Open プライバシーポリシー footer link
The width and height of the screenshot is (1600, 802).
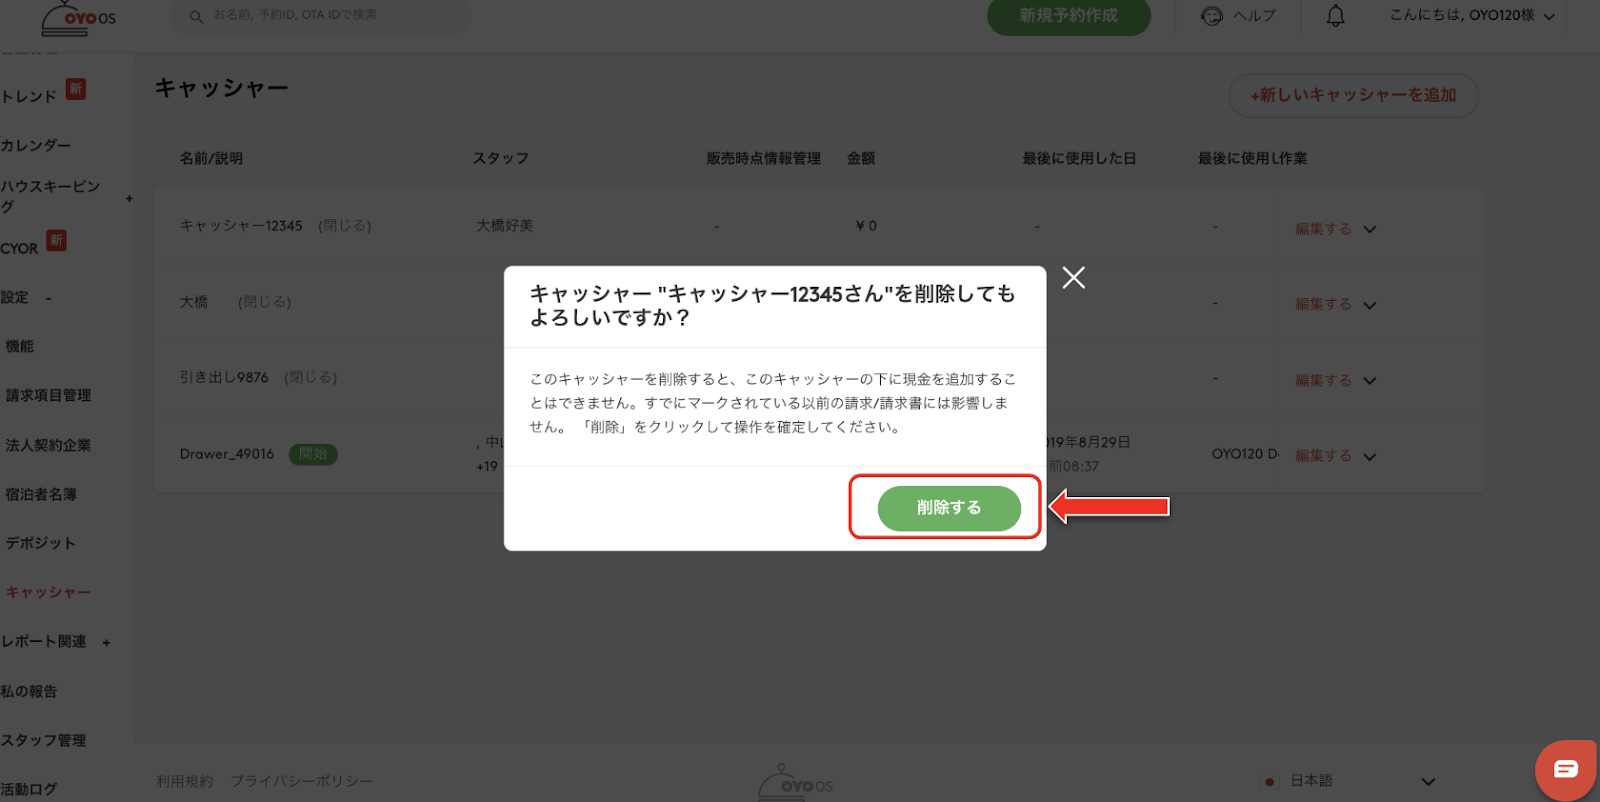[301, 781]
